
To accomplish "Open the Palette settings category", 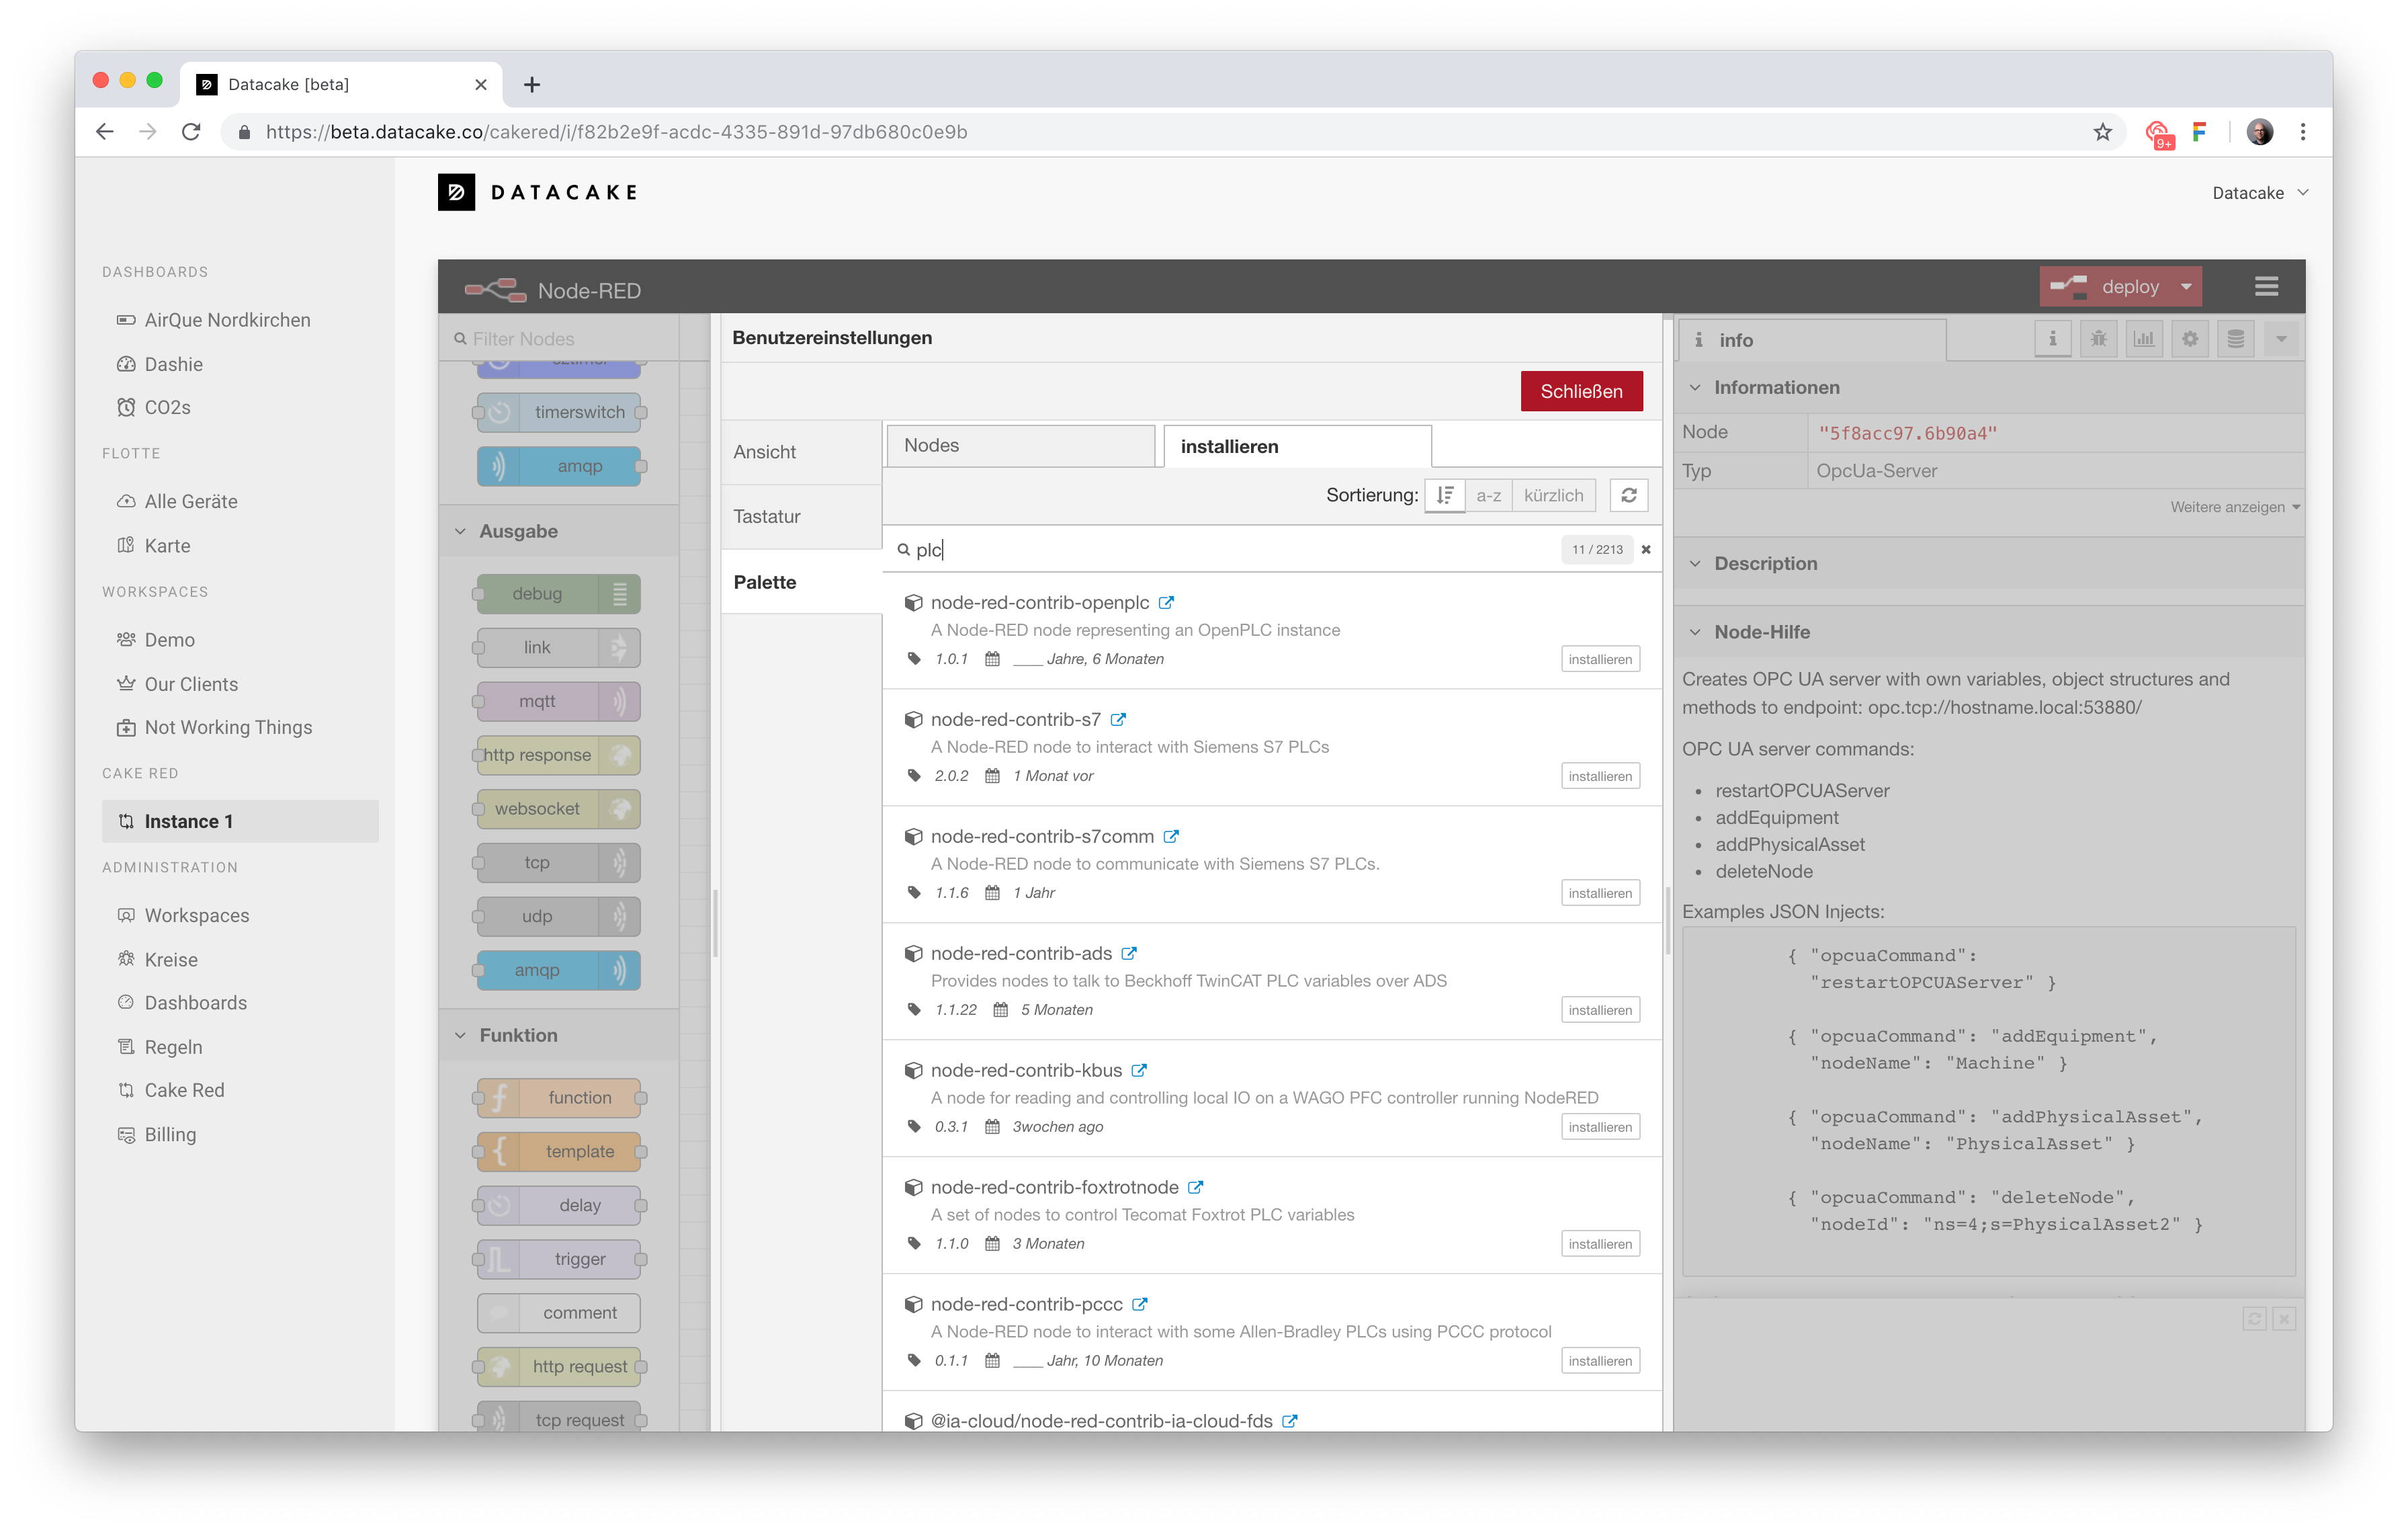I will (765, 581).
